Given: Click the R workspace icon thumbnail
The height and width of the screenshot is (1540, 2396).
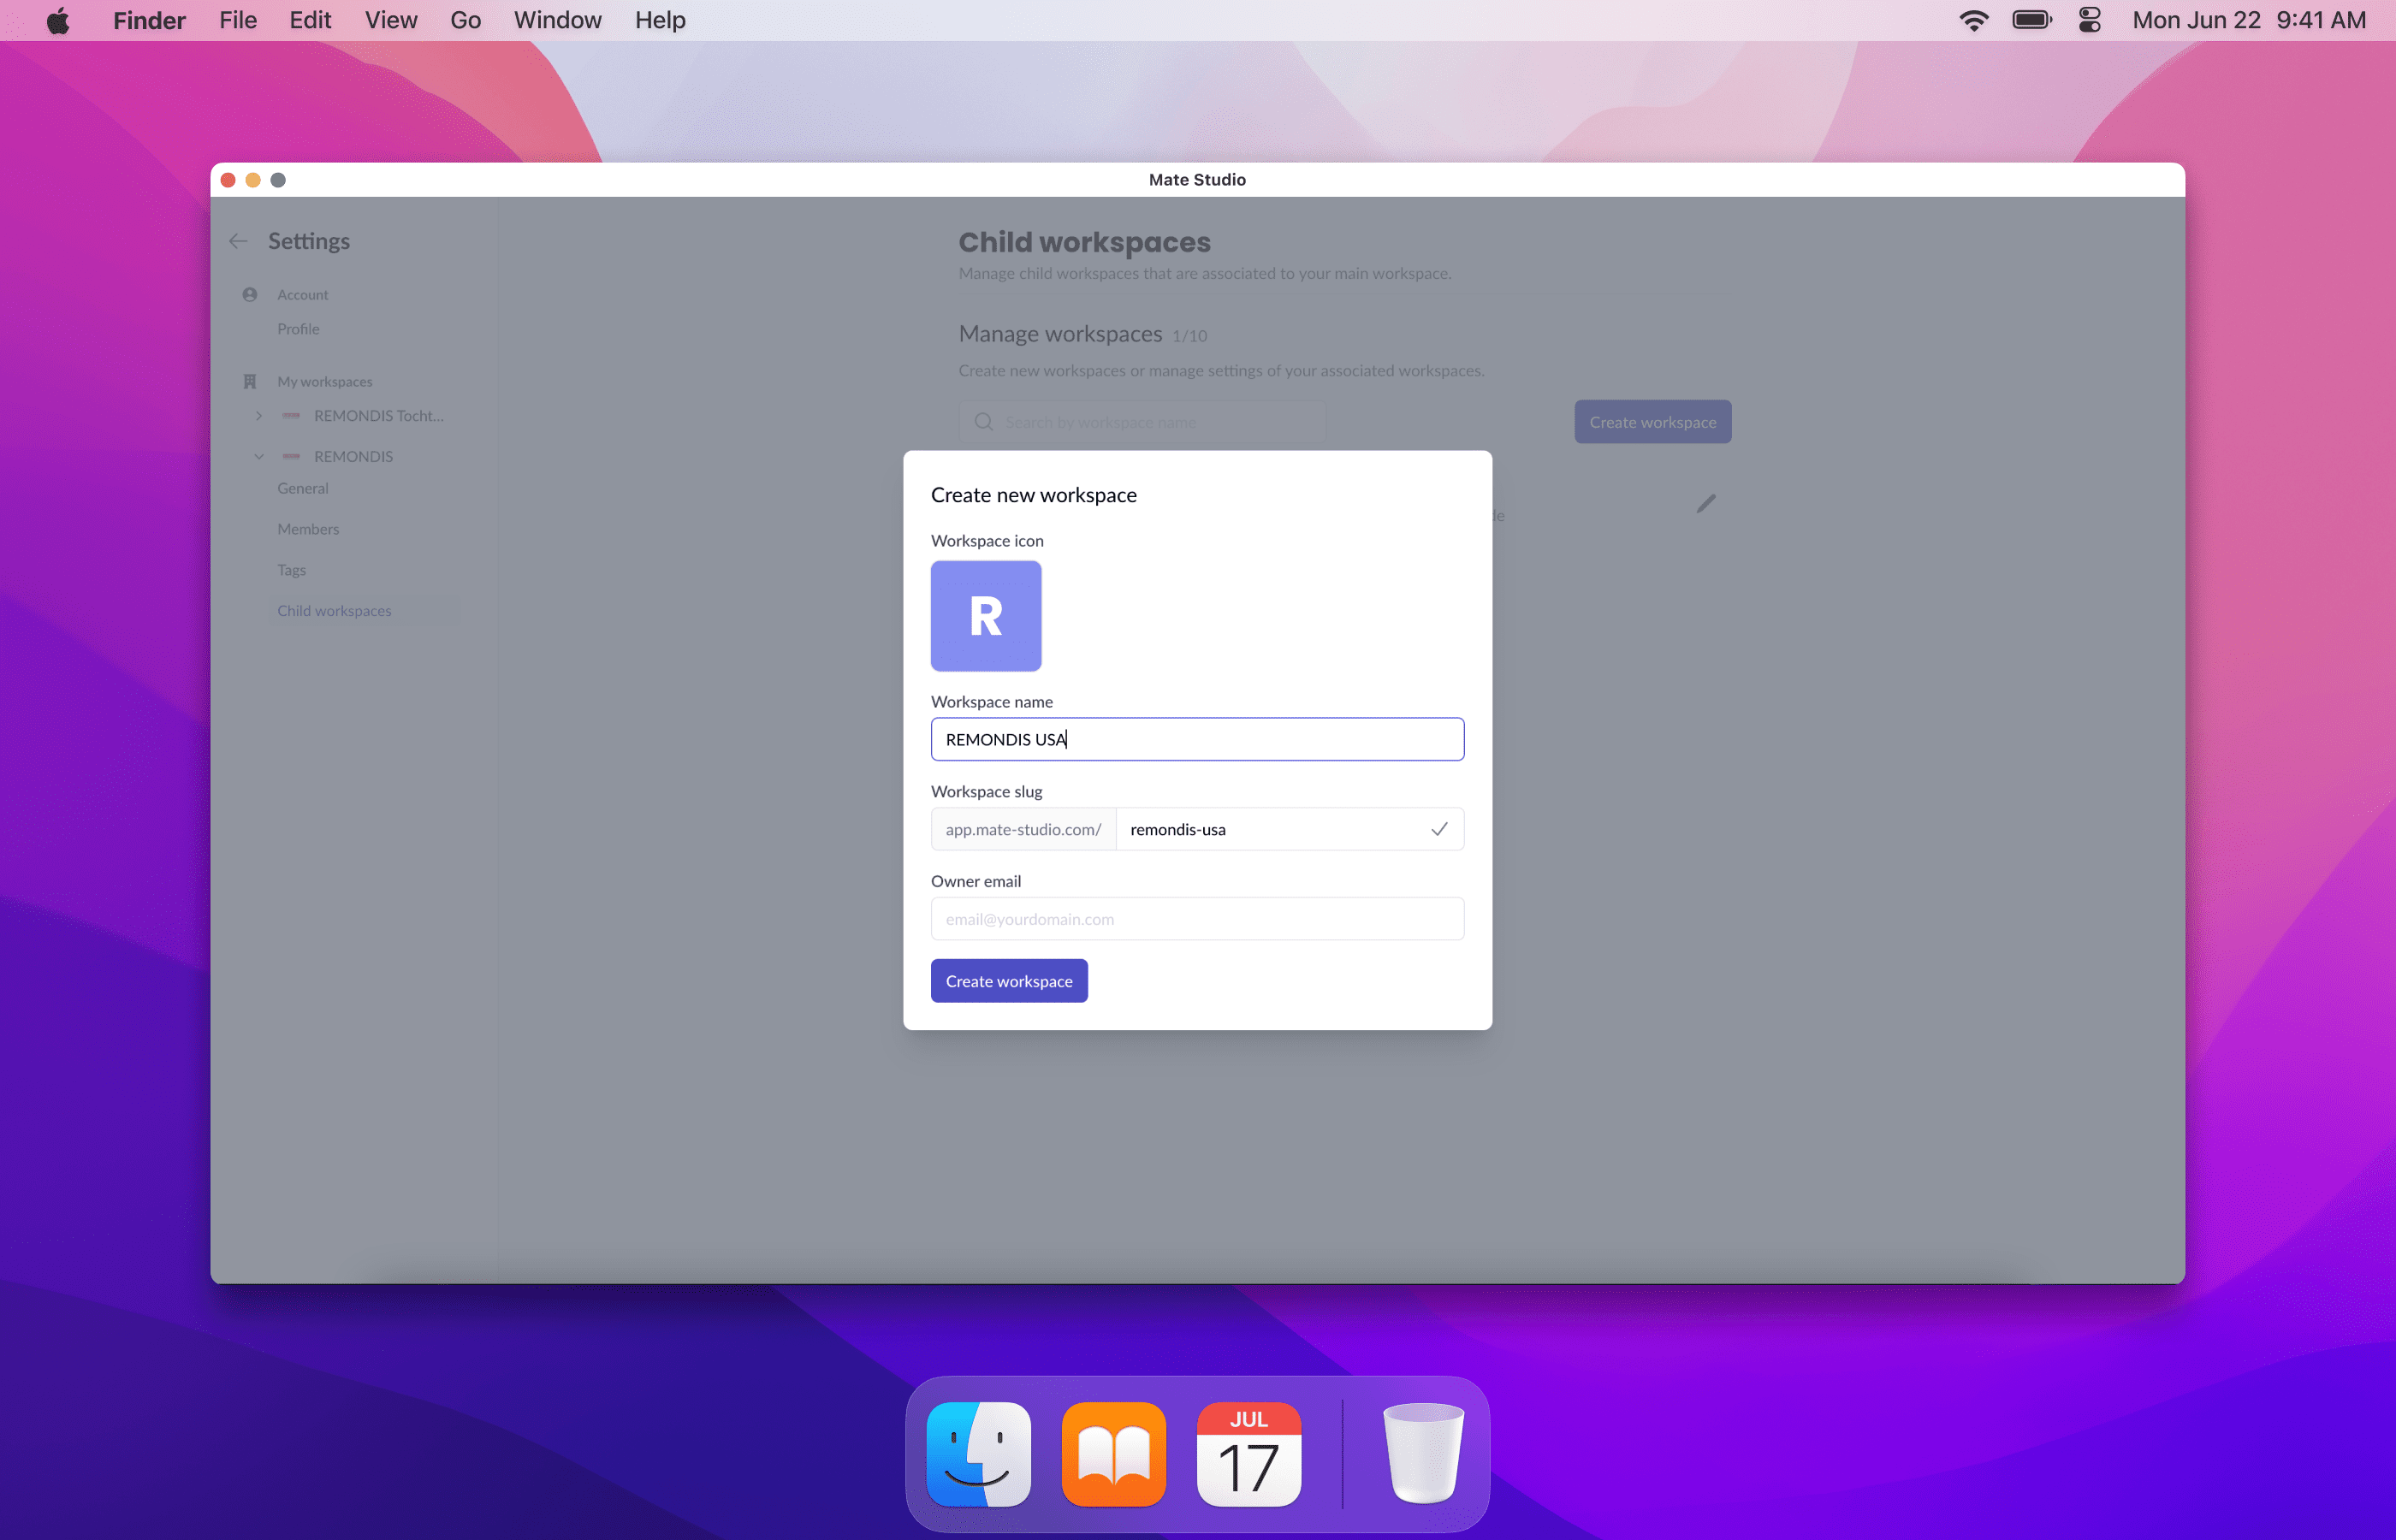Looking at the screenshot, I should (986, 615).
